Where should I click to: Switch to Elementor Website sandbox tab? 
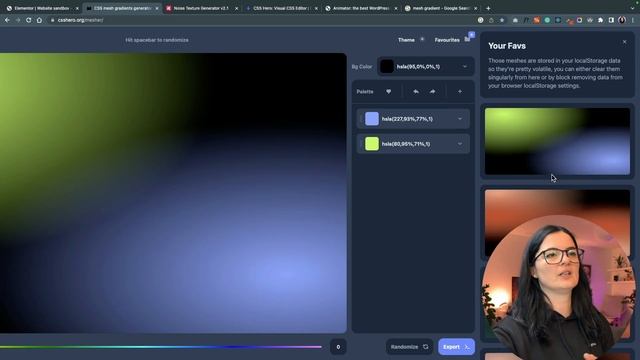(41, 8)
